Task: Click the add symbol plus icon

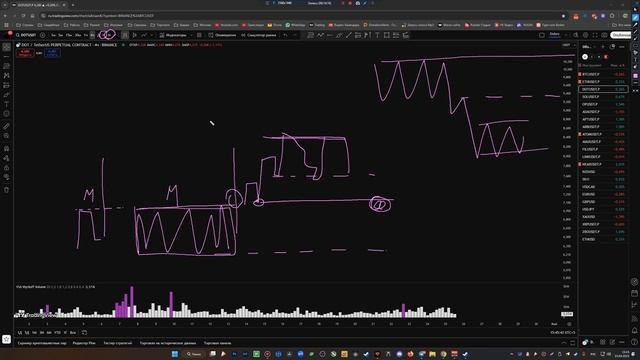Action: coord(42,35)
